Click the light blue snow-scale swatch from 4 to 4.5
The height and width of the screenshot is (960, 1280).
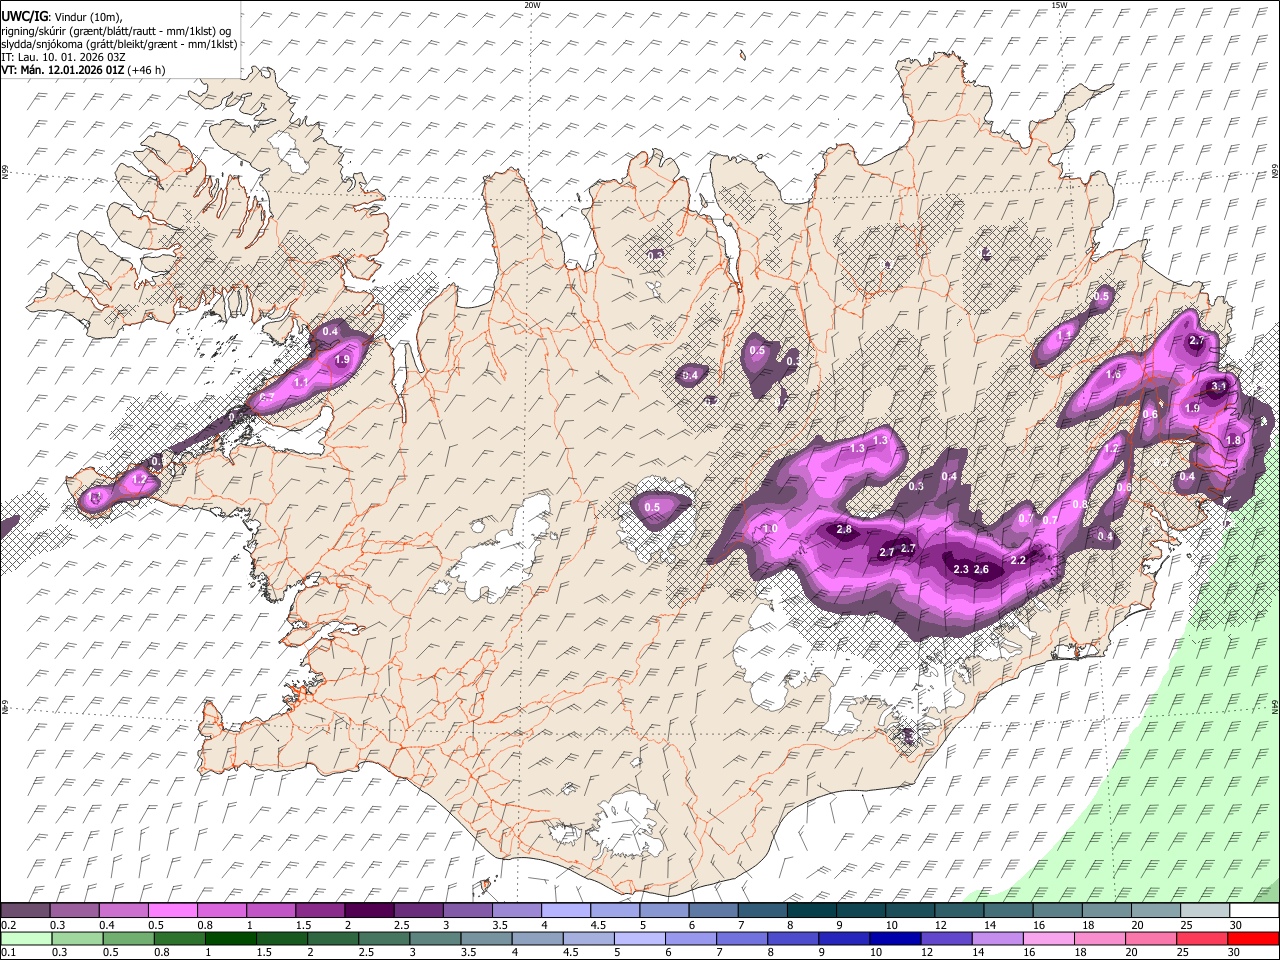[x=566, y=910]
